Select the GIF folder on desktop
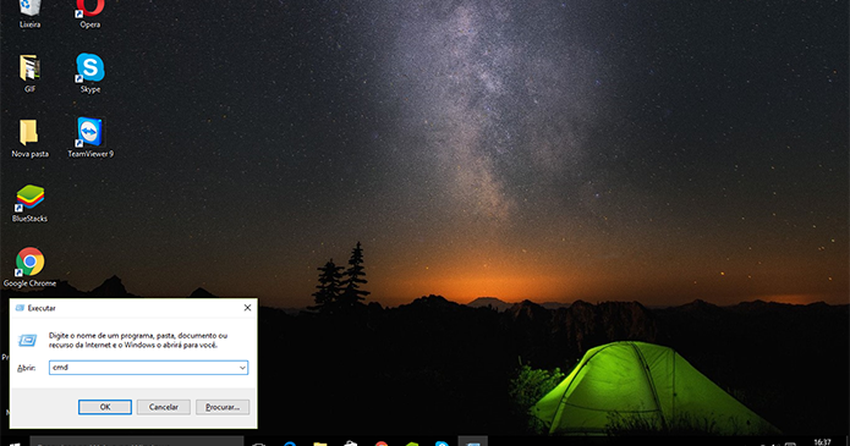This screenshot has height=446, width=850. (30, 73)
